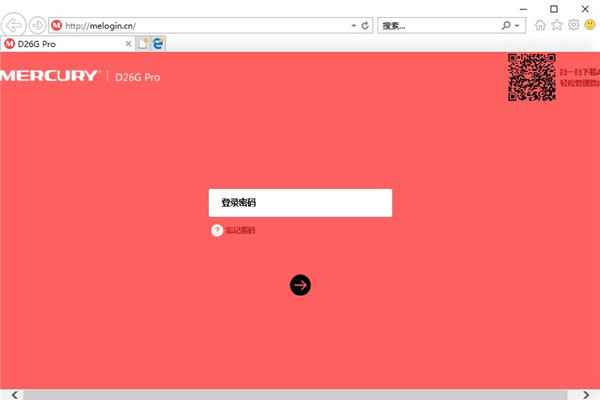
Task: Minimize the browser window
Action: (523, 9)
